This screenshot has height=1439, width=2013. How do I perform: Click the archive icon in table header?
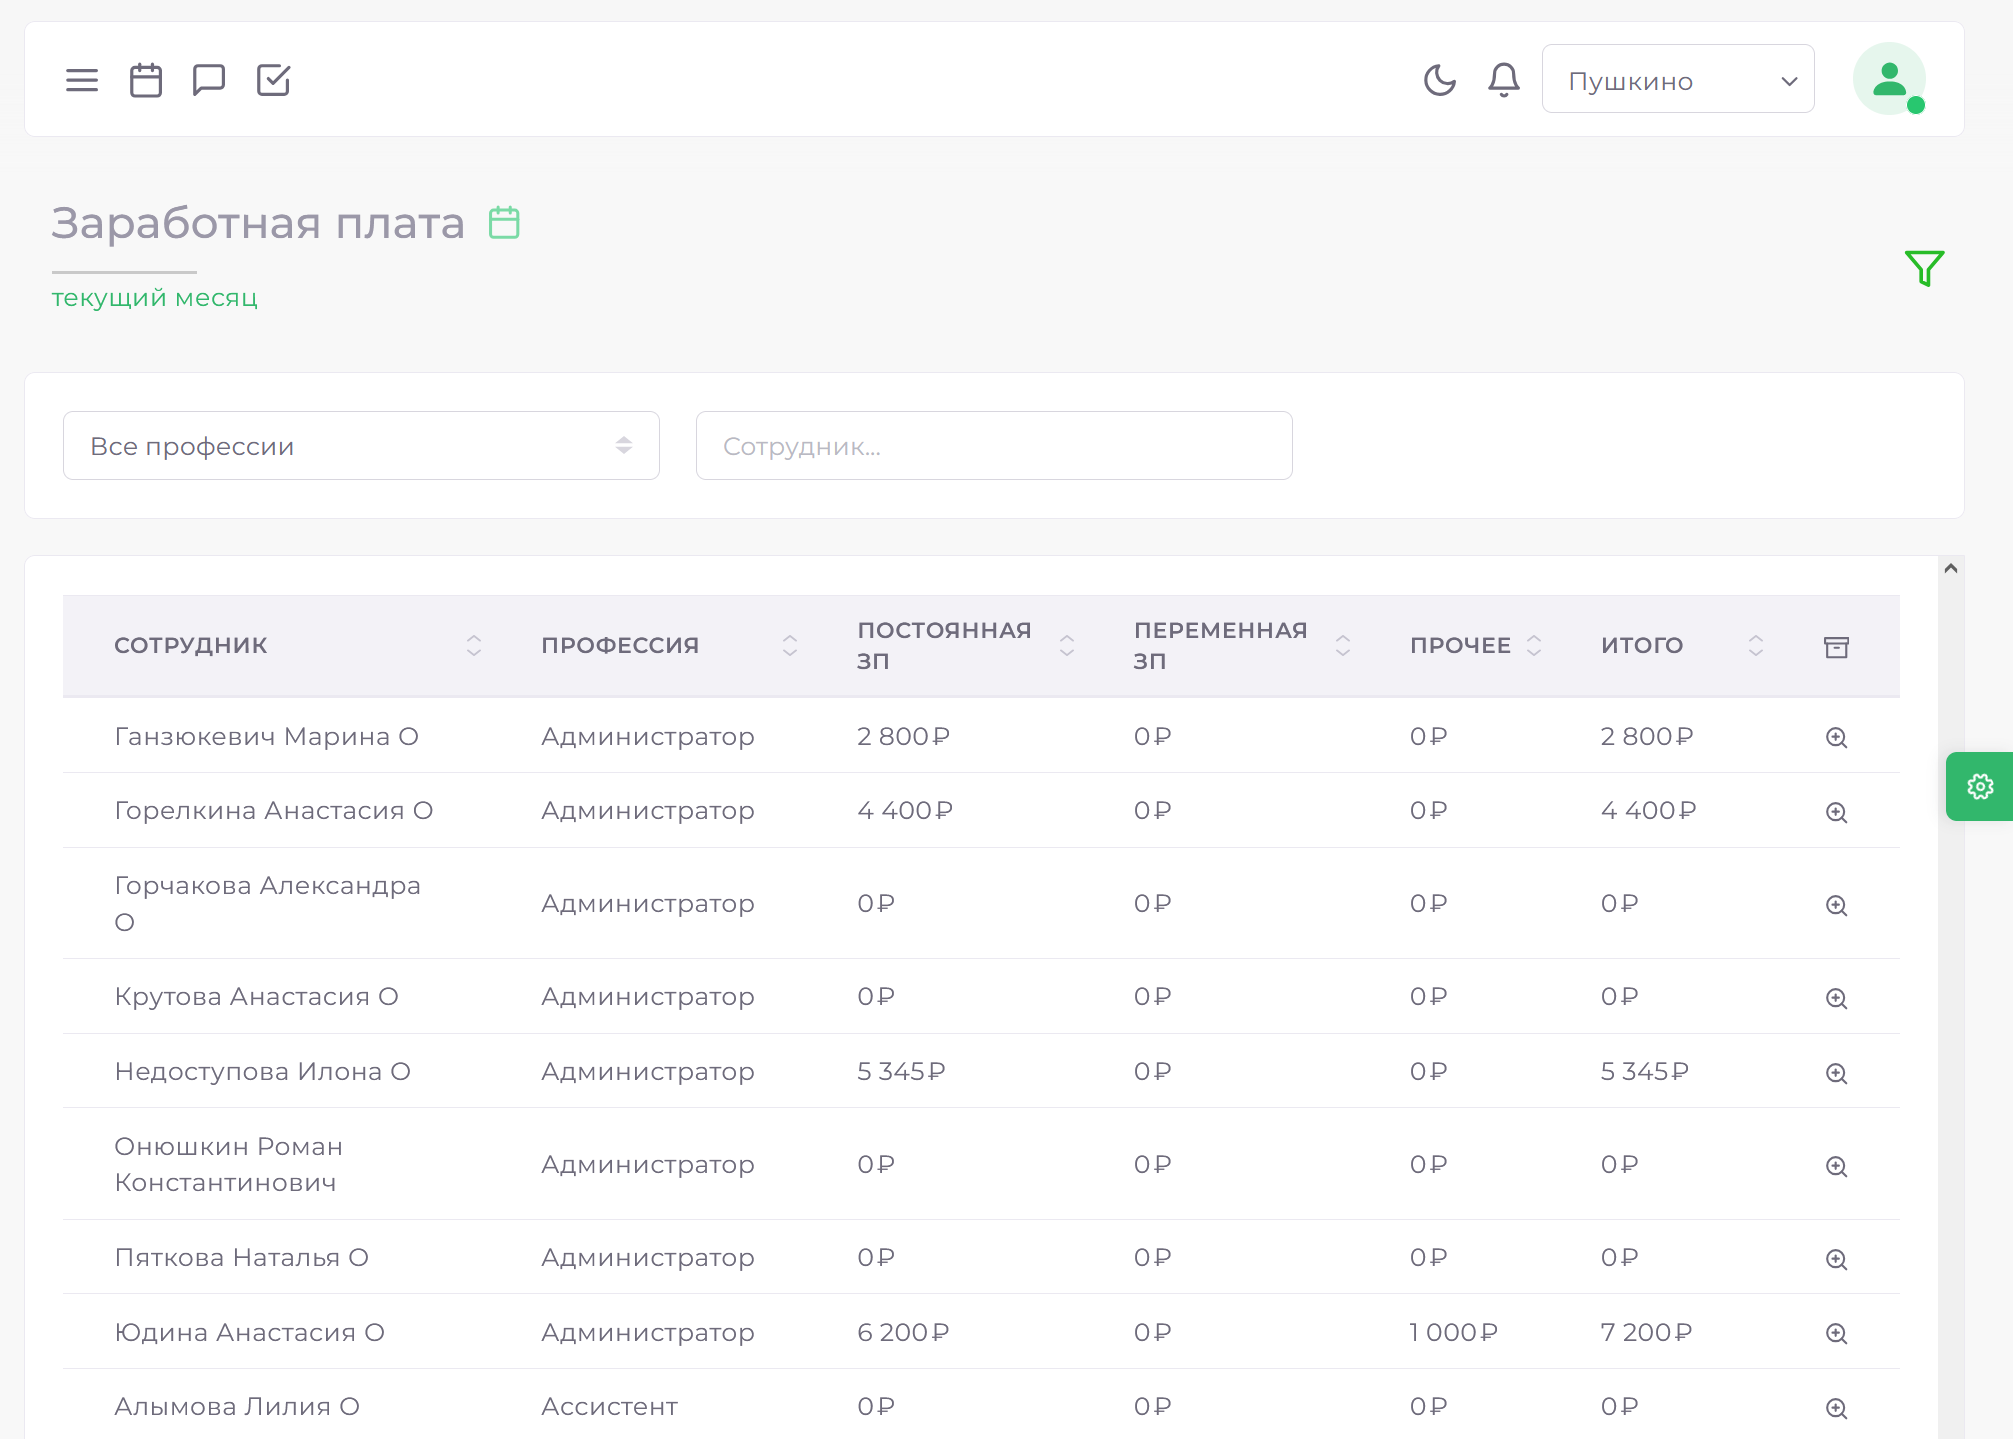(x=1837, y=647)
